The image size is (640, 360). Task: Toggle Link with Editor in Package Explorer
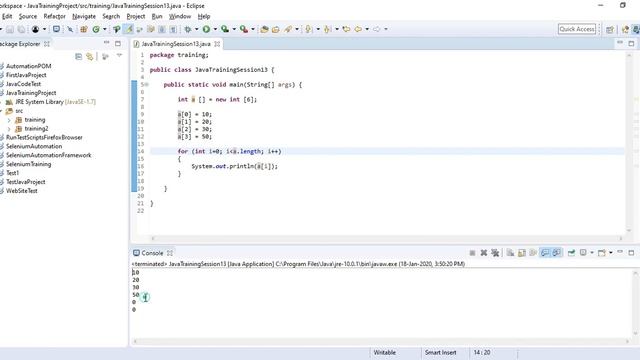89,56
